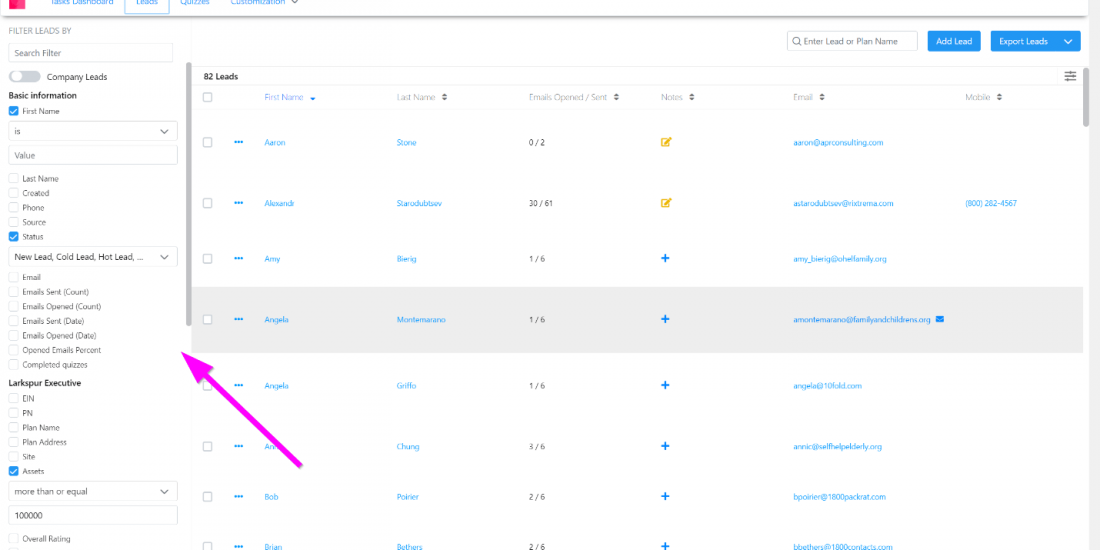
Task: Add a note for Amy Bierig
Action: pyautogui.click(x=665, y=258)
